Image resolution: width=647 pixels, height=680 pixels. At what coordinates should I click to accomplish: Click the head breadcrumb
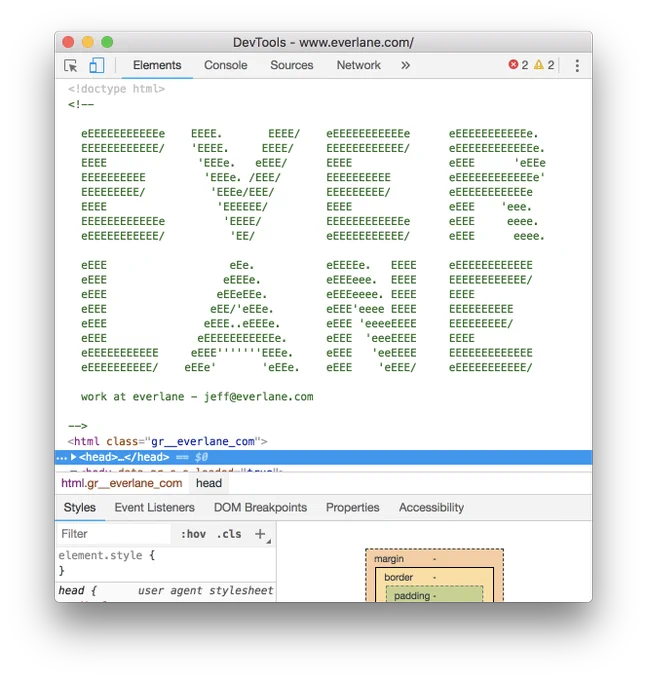pos(209,483)
